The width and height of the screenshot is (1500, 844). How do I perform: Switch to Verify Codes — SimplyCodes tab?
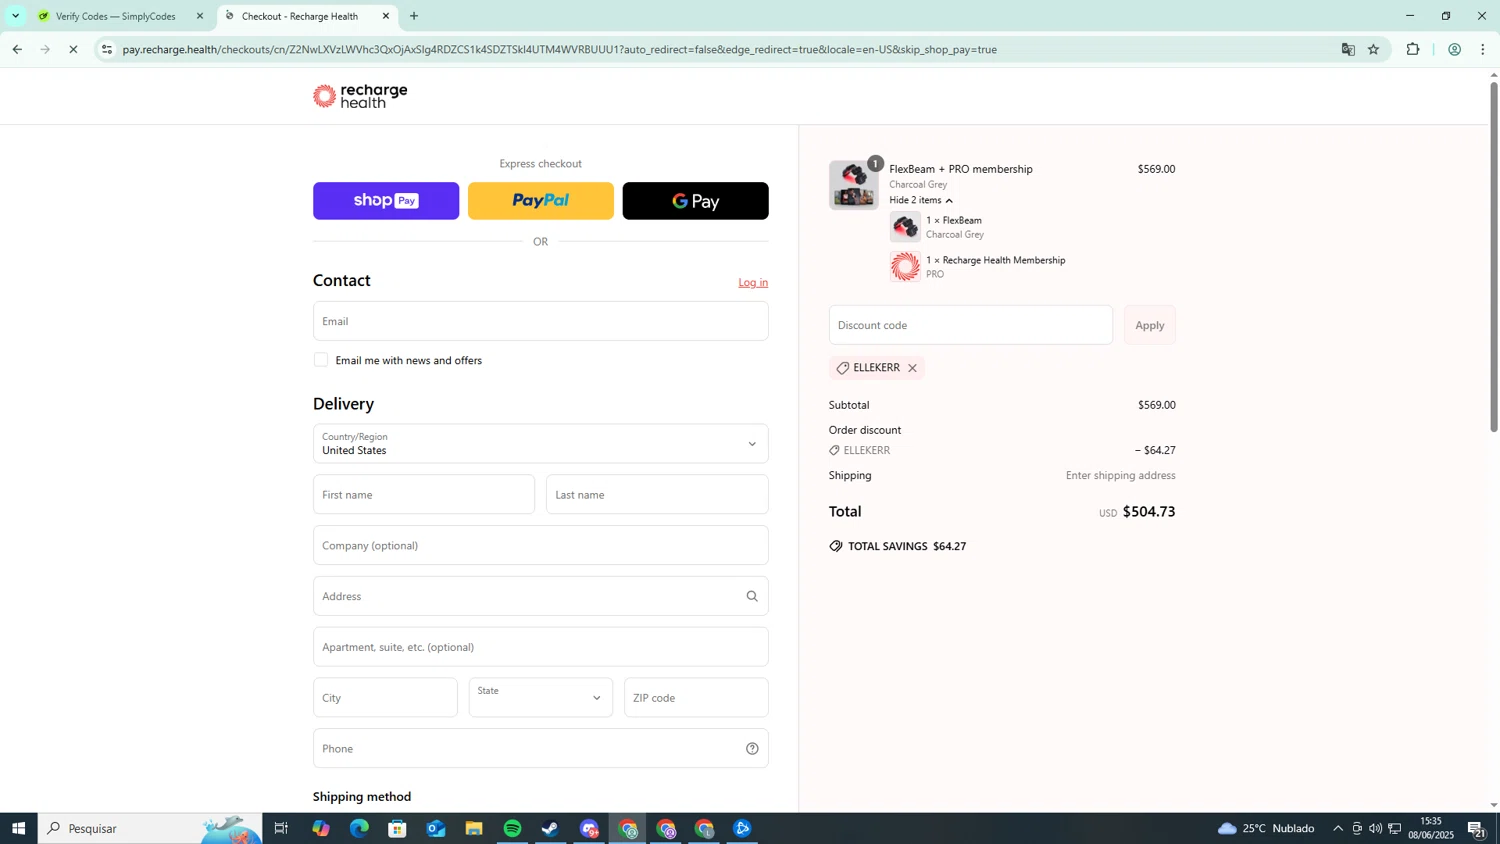pos(116,17)
